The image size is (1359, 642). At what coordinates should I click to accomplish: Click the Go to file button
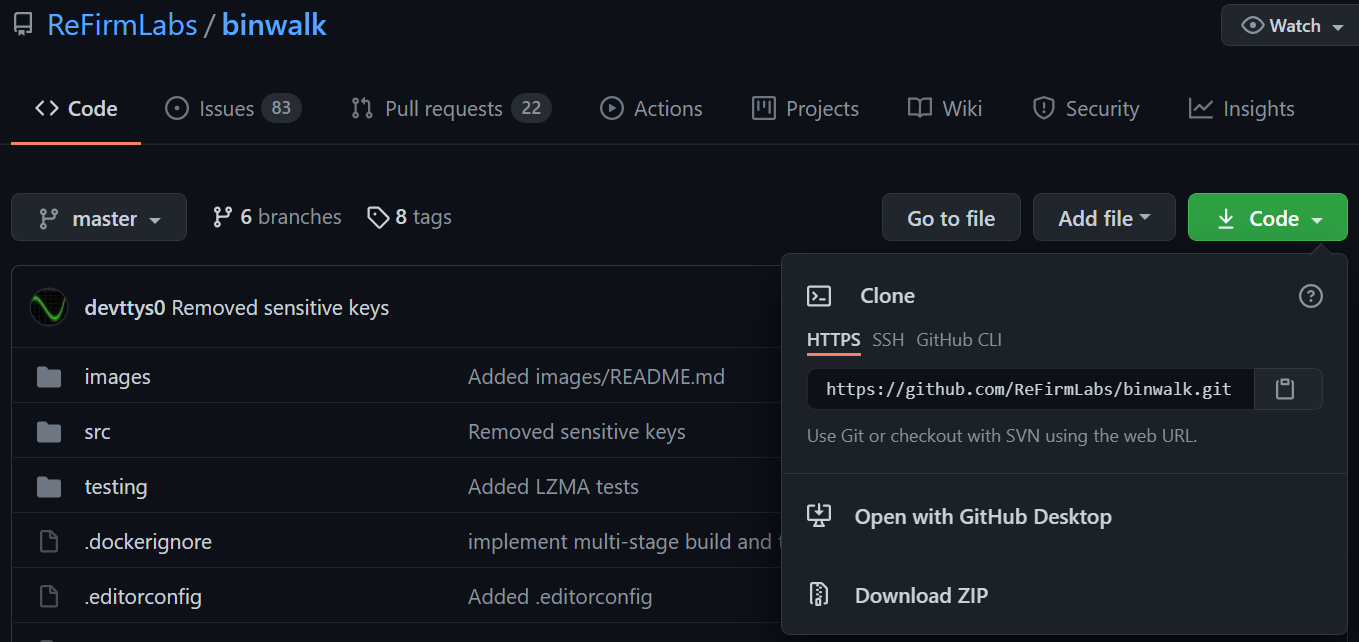pyautogui.click(x=951, y=217)
